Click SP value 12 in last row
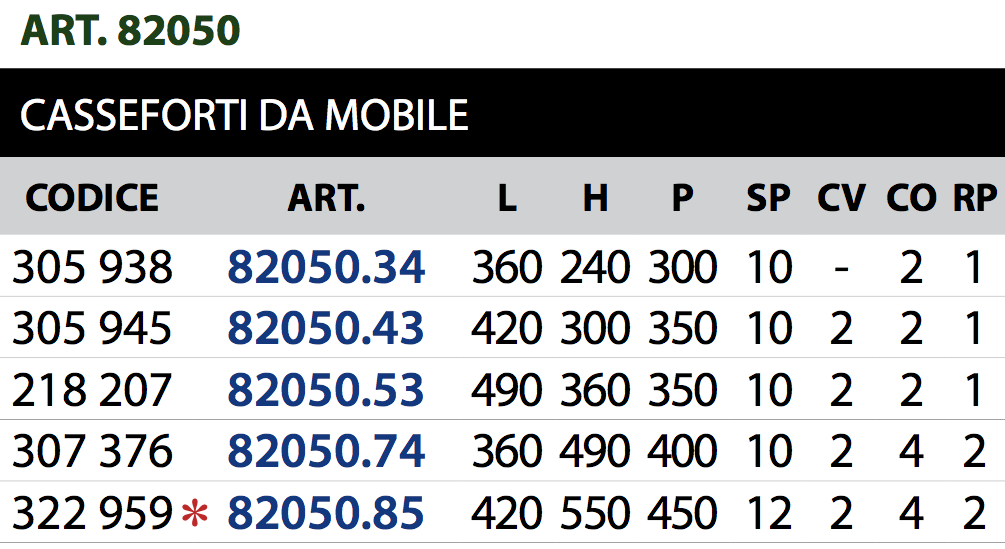1005x549 pixels. click(768, 514)
